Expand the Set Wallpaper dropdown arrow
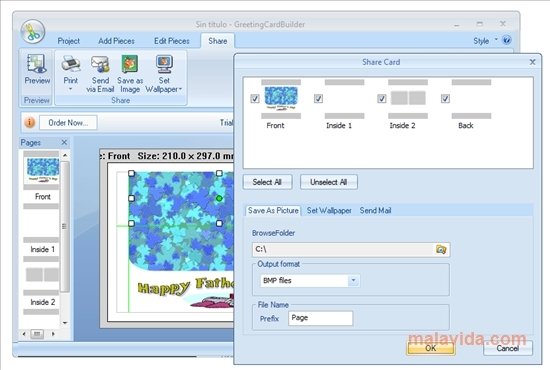Screen dimensions: 550x370 pyautogui.click(x=180, y=89)
